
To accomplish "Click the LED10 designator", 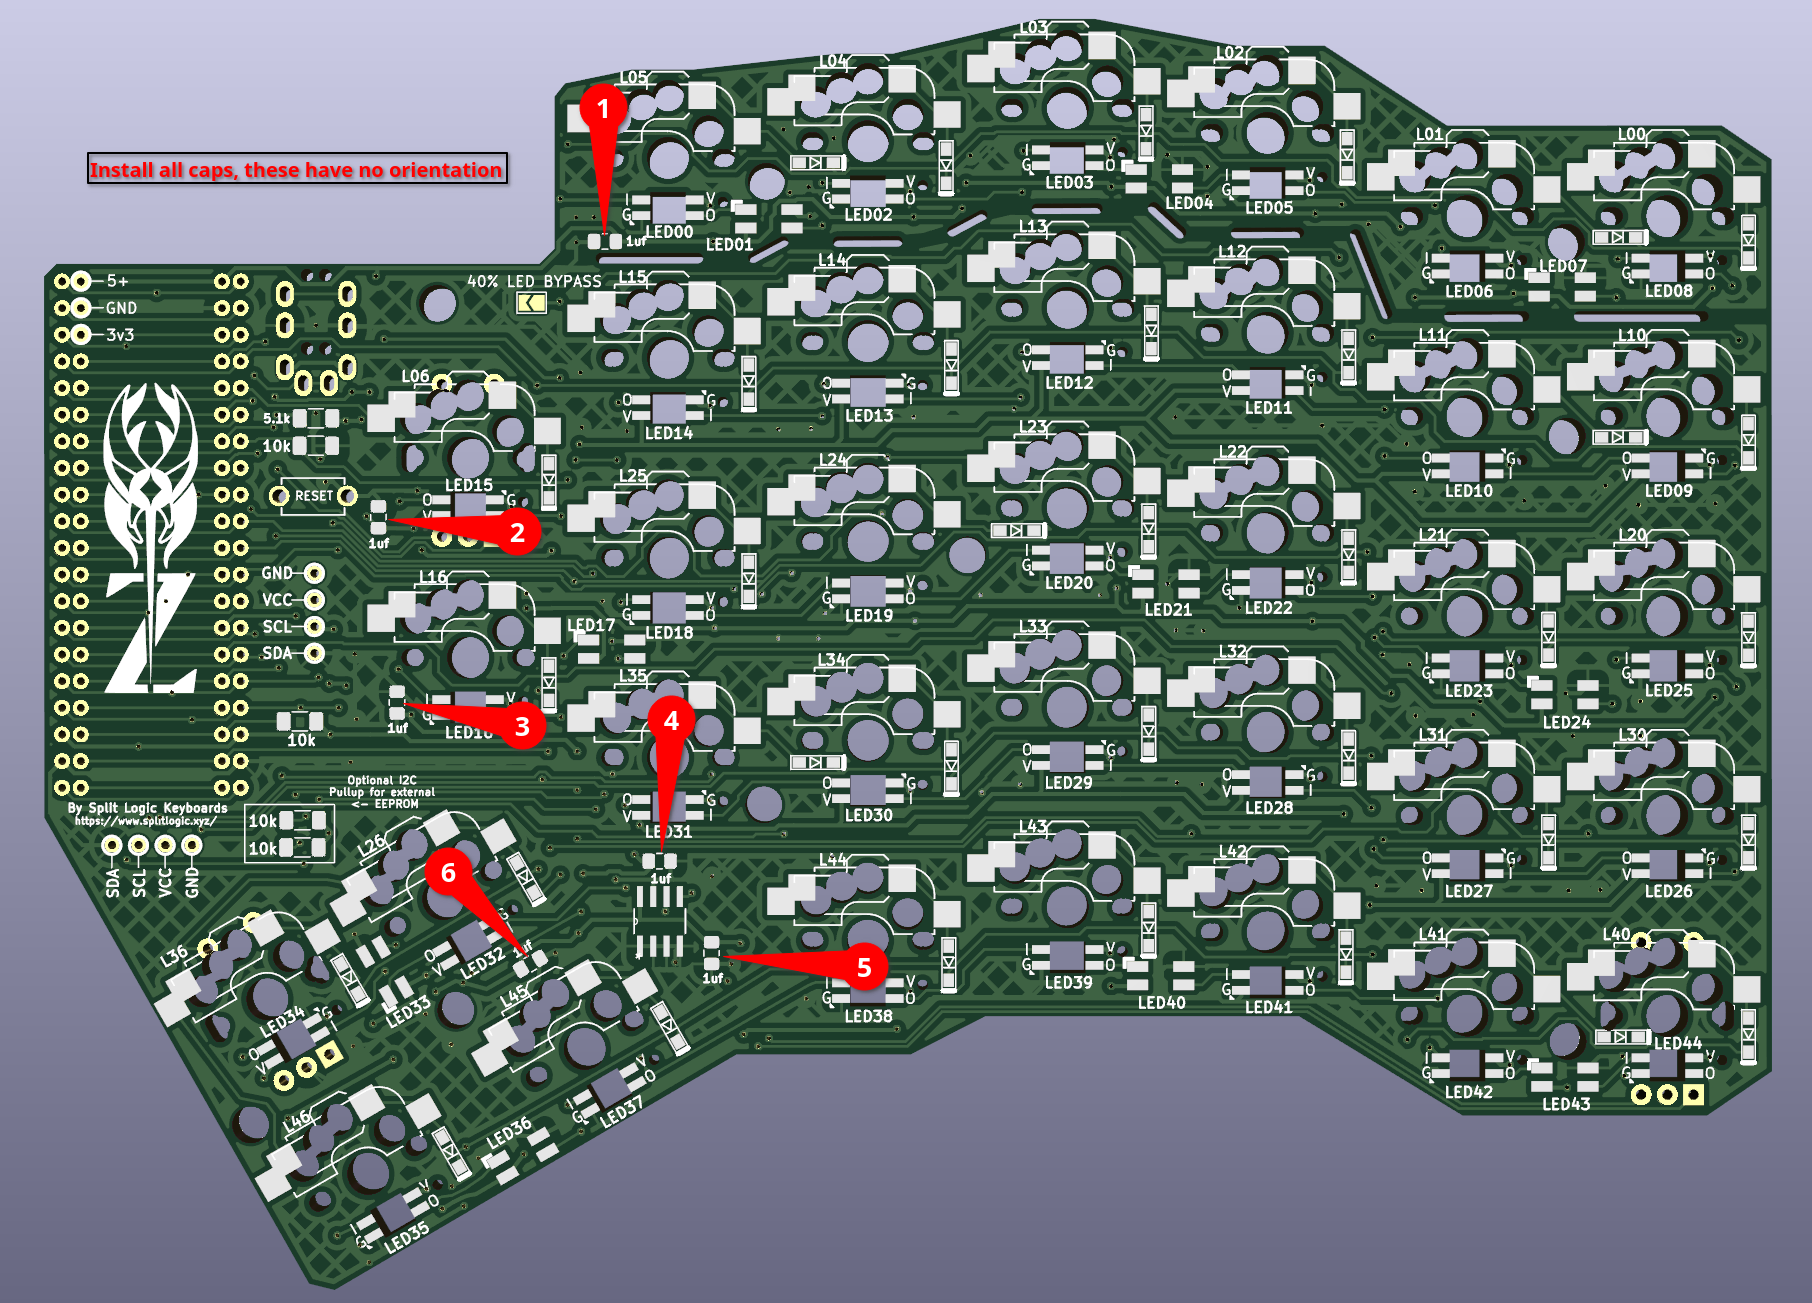I will tap(1469, 491).
